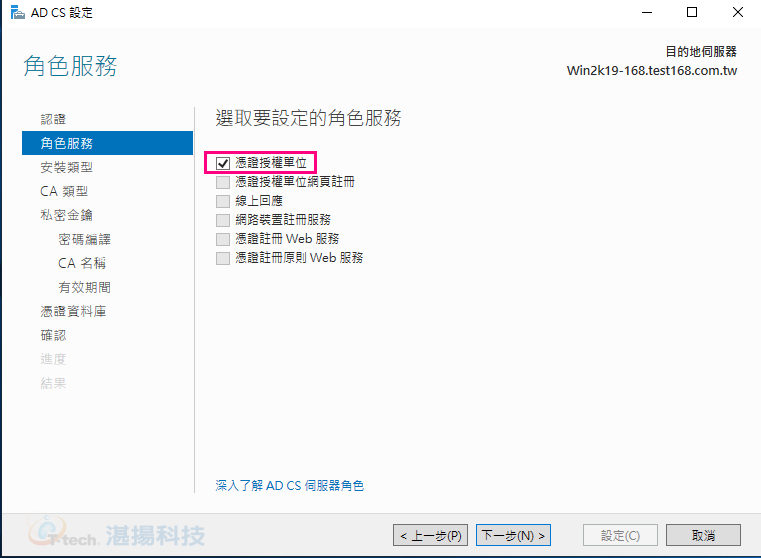Click the 設定(C) button
761x558 pixels.
coord(620,535)
